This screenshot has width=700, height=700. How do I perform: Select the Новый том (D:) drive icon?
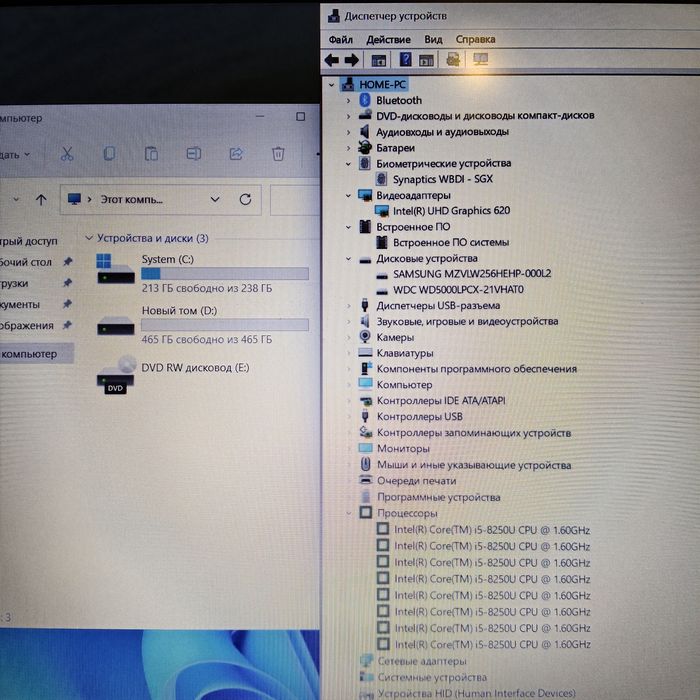tap(116, 325)
